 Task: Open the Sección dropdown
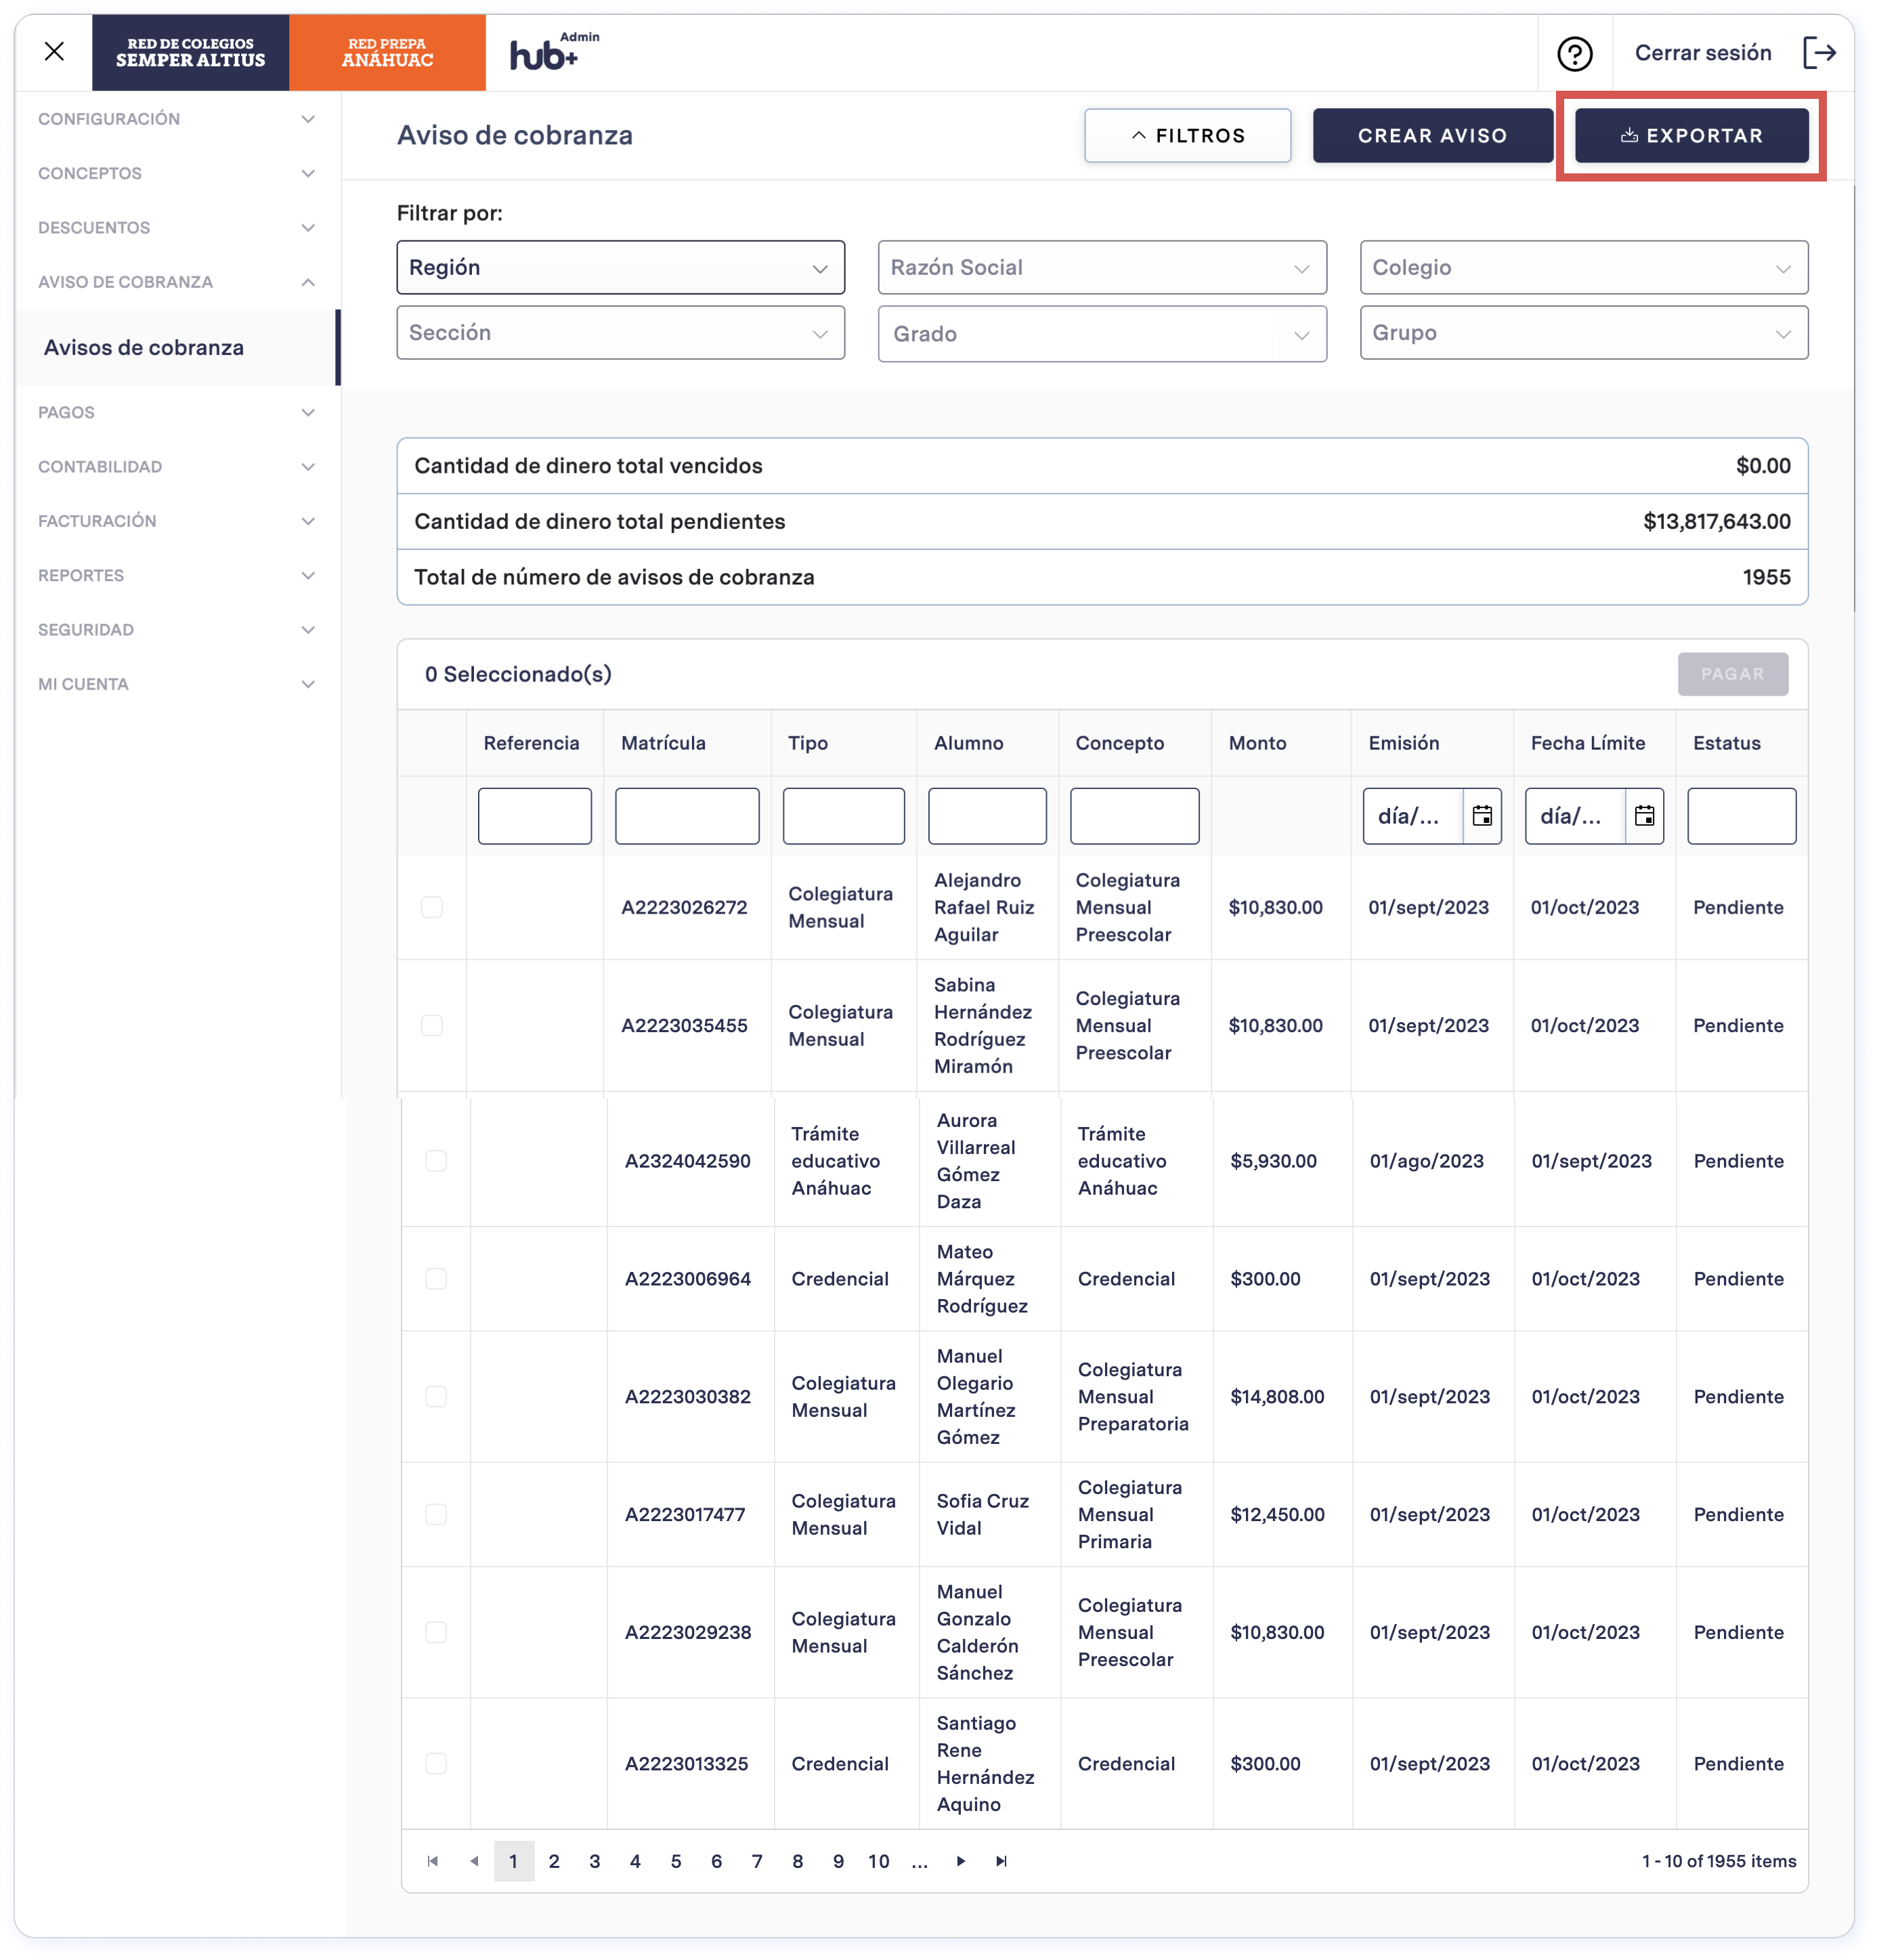point(620,332)
